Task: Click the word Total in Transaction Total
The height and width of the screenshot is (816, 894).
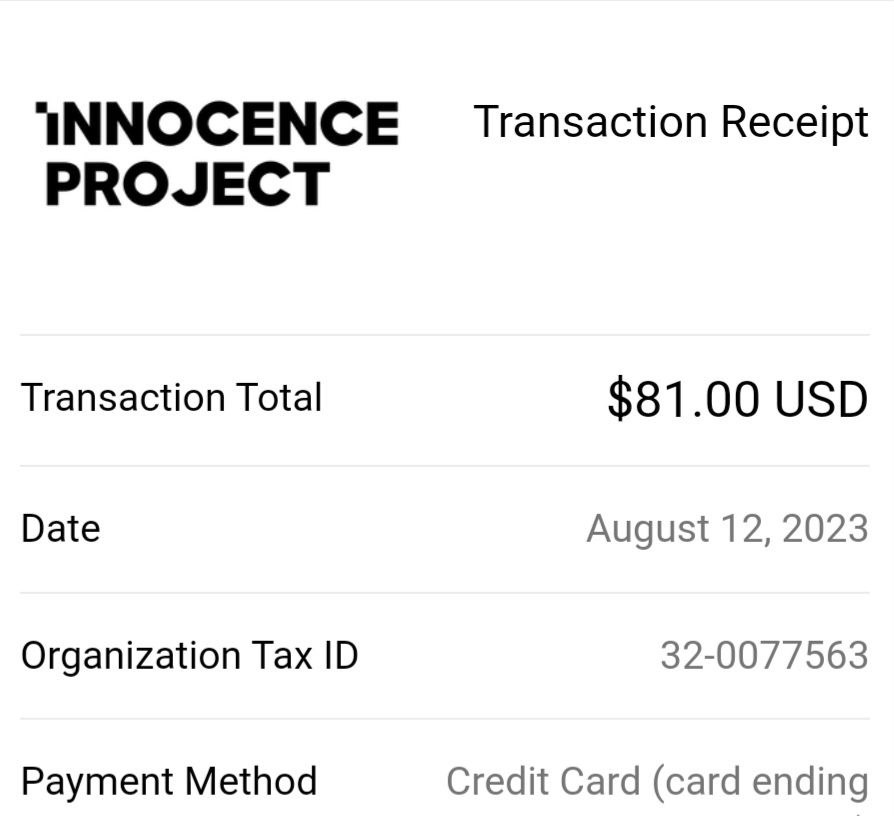Action: coord(279,397)
